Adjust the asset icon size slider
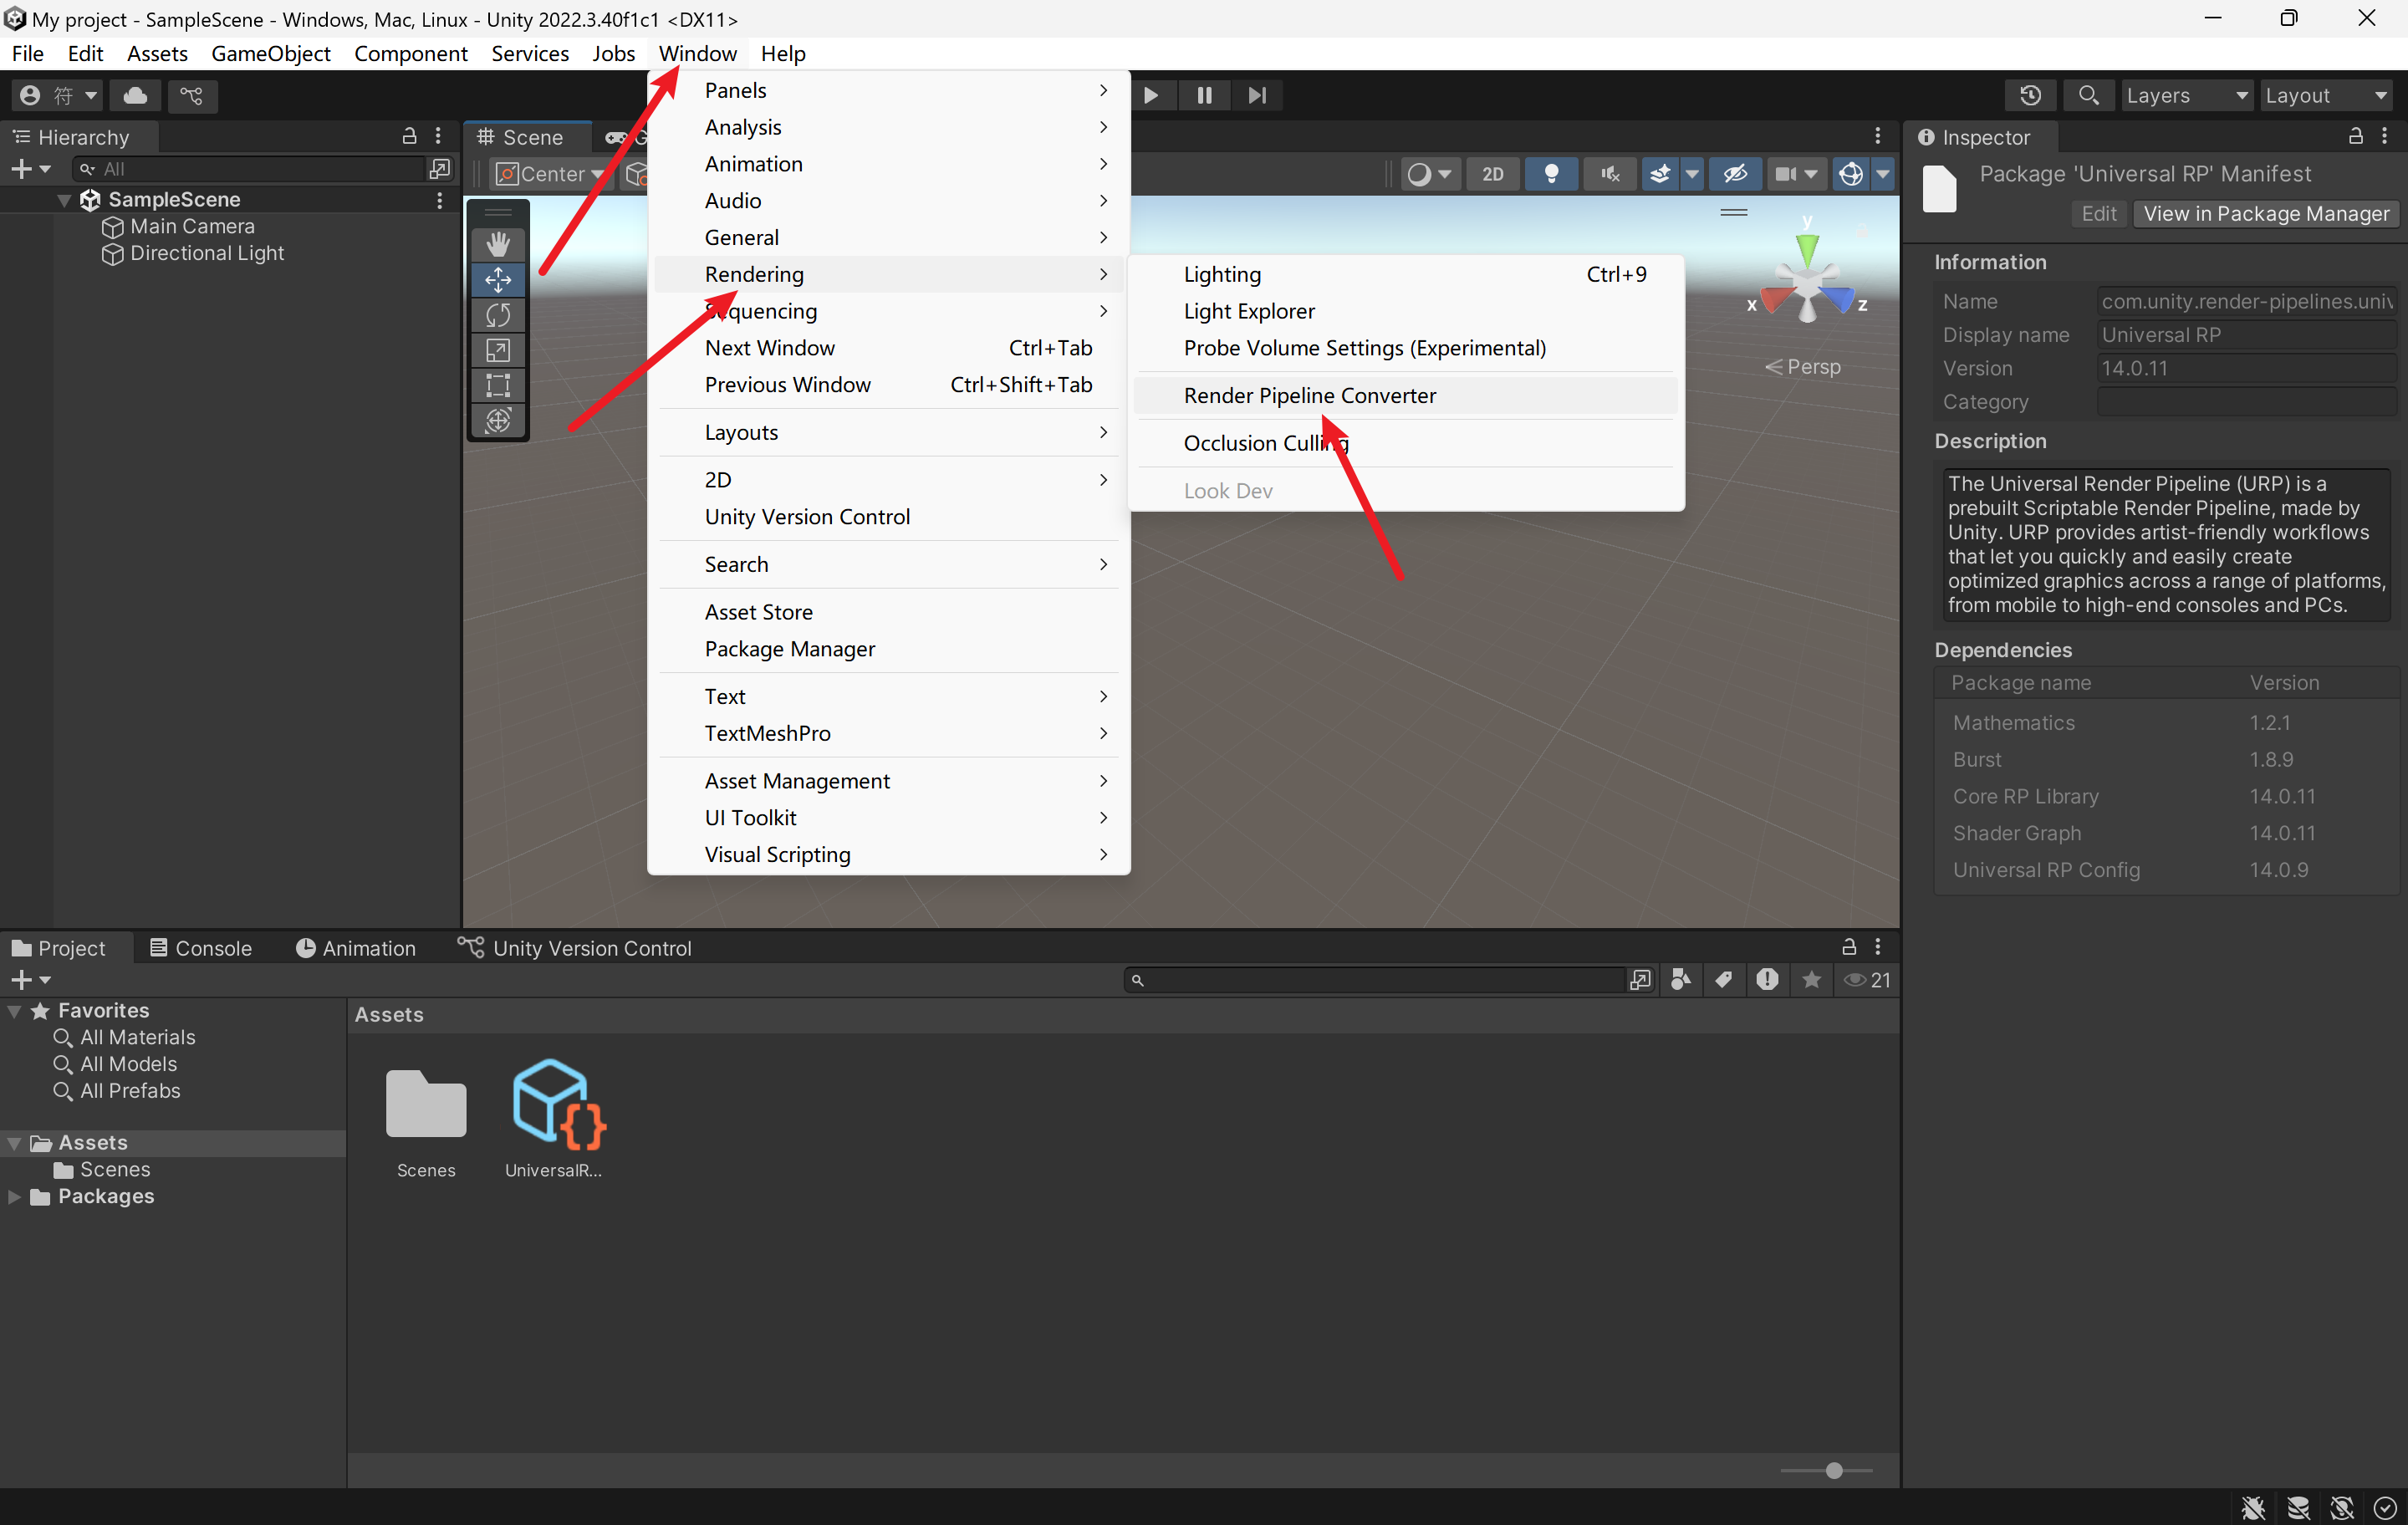Image resolution: width=2408 pixels, height=1525 pixels. (x=1832, y=1471)
